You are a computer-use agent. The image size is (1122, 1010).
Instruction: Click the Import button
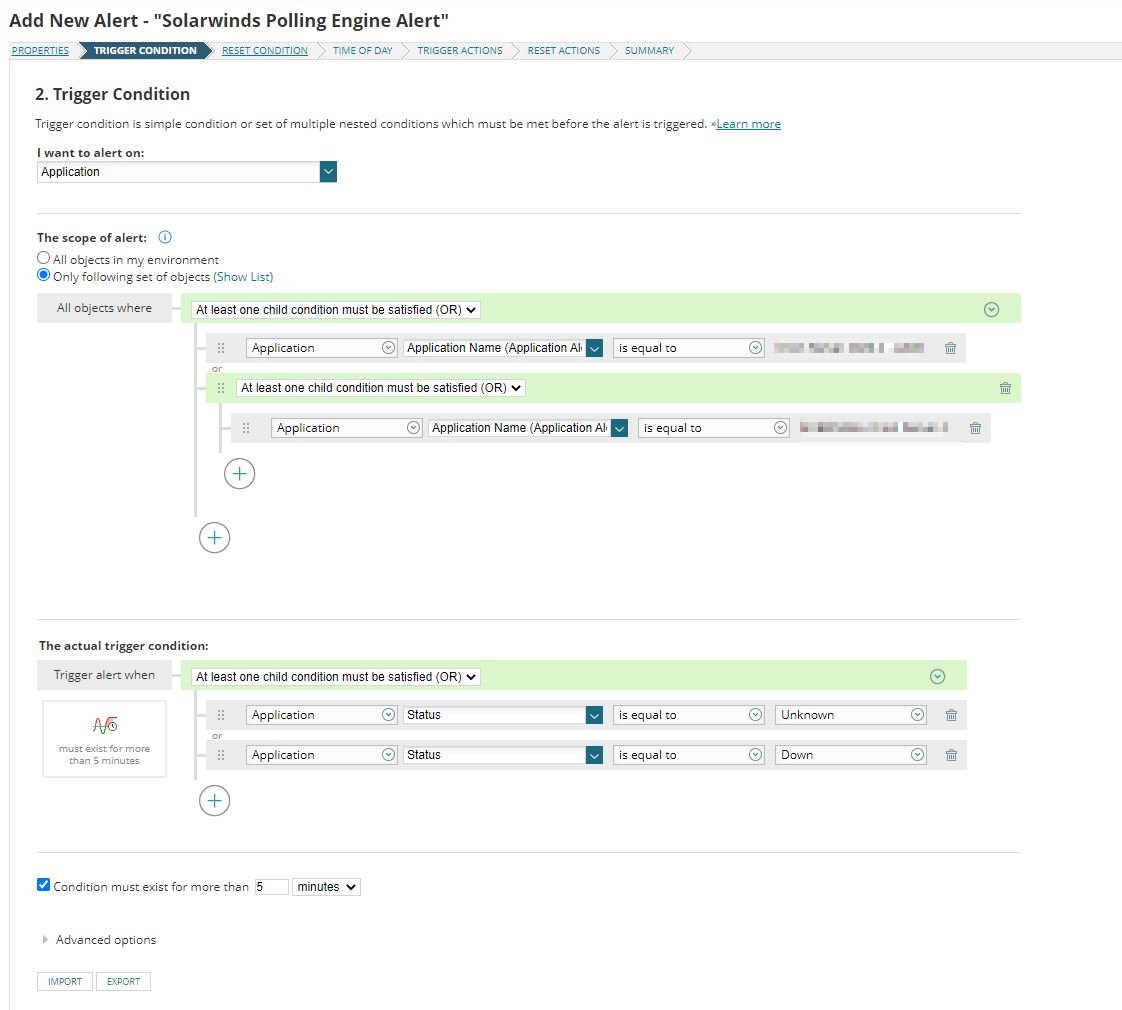point(65,981)
